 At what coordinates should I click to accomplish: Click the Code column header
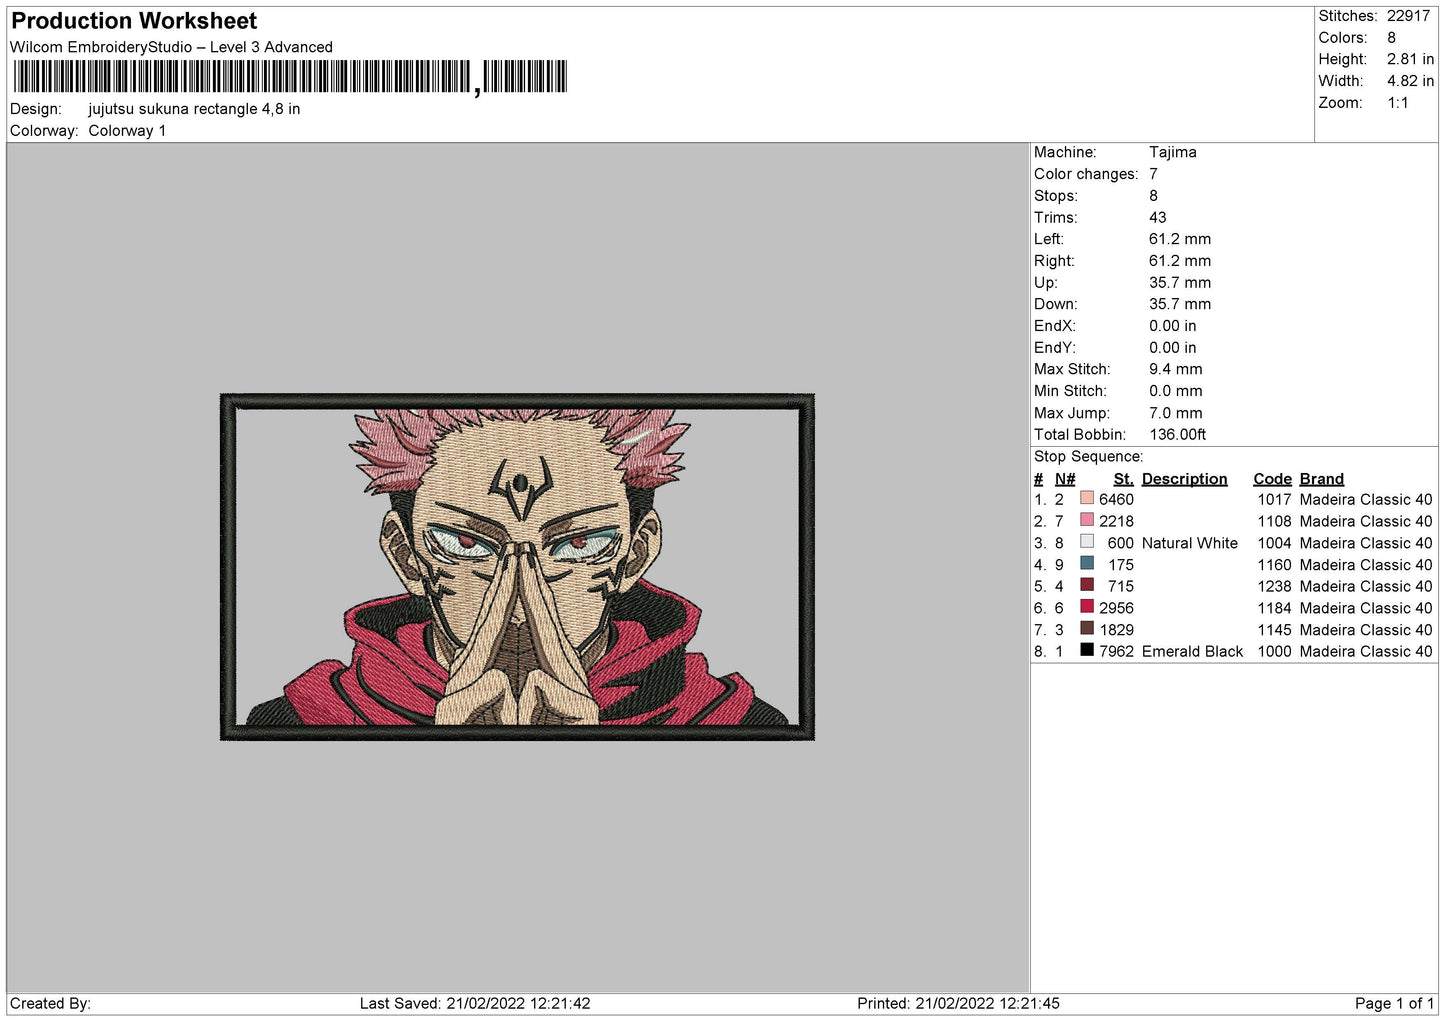point(1272,479)
